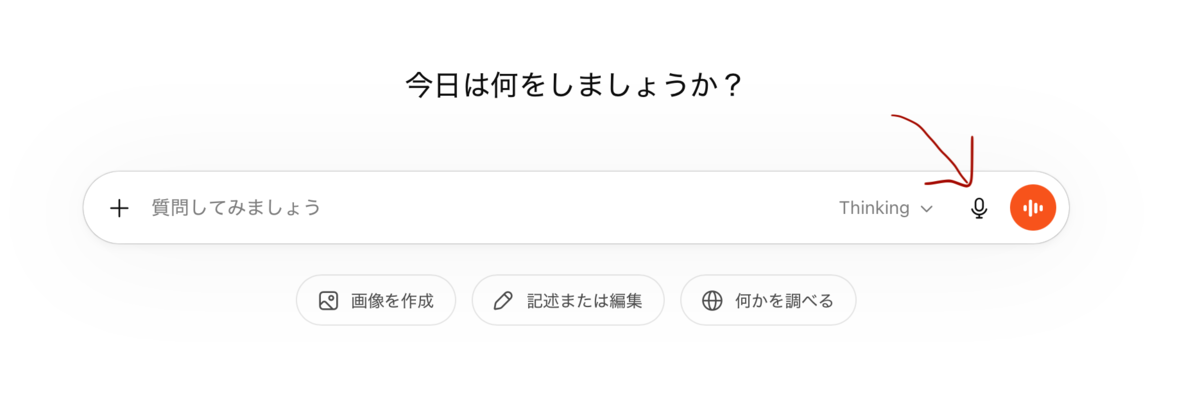Click the pencil icon in 記述または編集
Image resolution: width=1200 pixels, height=406 pixels.
tap(504, 300)
